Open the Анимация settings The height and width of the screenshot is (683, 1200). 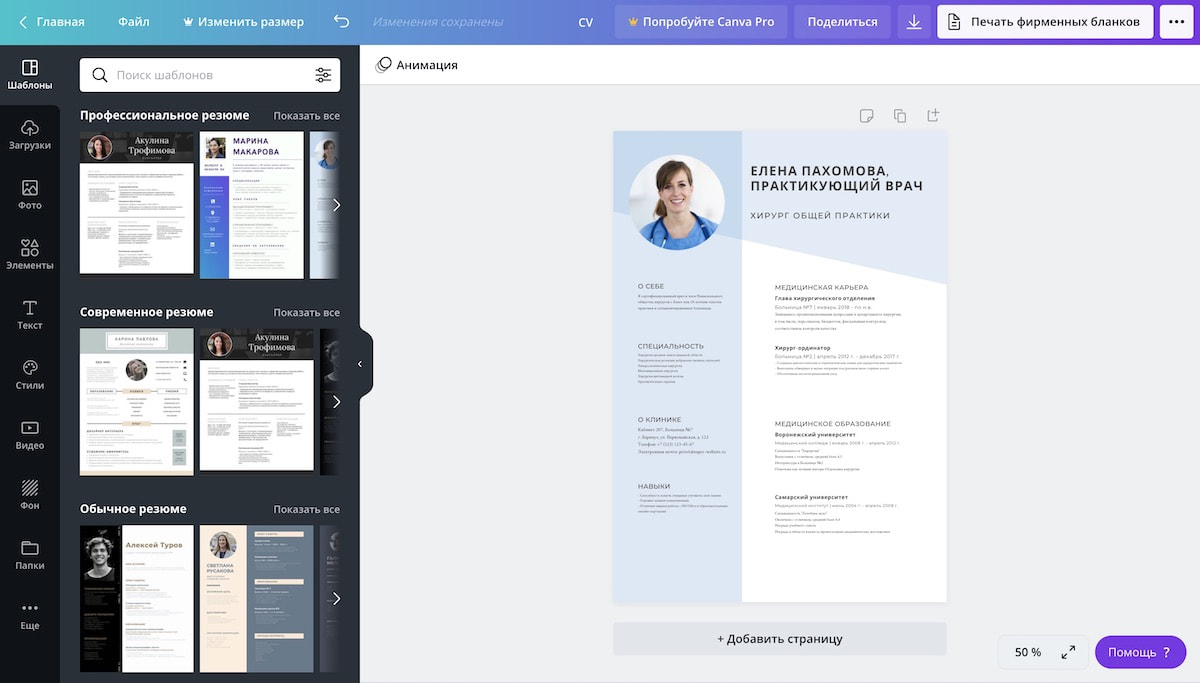[417, 64]
